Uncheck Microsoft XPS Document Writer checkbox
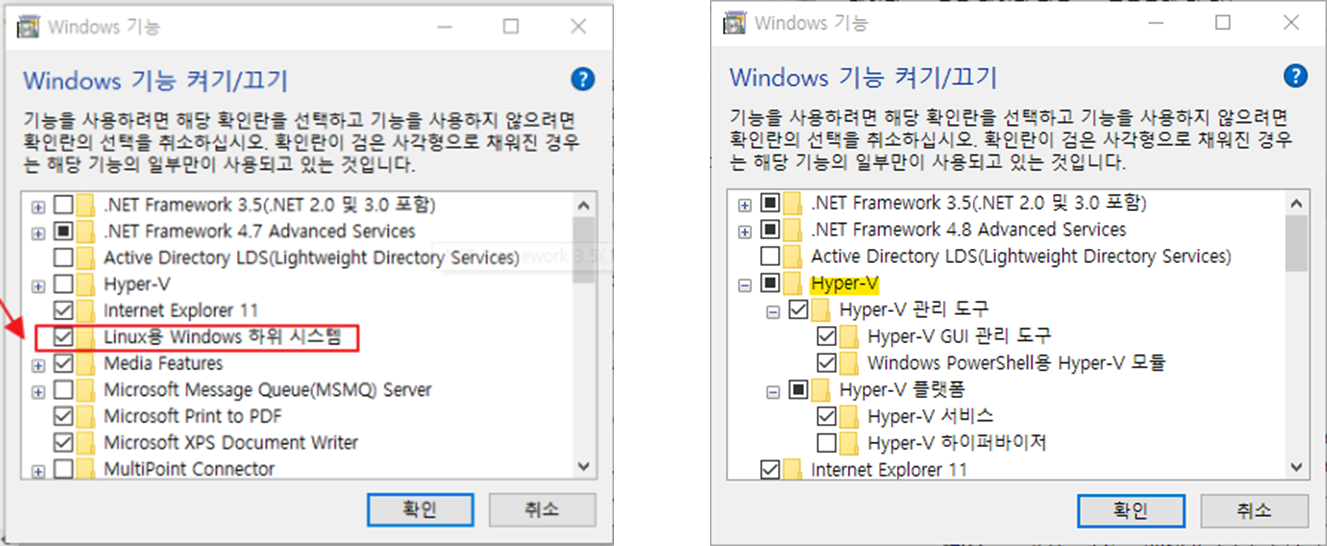The width and height of the screenshot is (1327, 546). coord(63,442)
